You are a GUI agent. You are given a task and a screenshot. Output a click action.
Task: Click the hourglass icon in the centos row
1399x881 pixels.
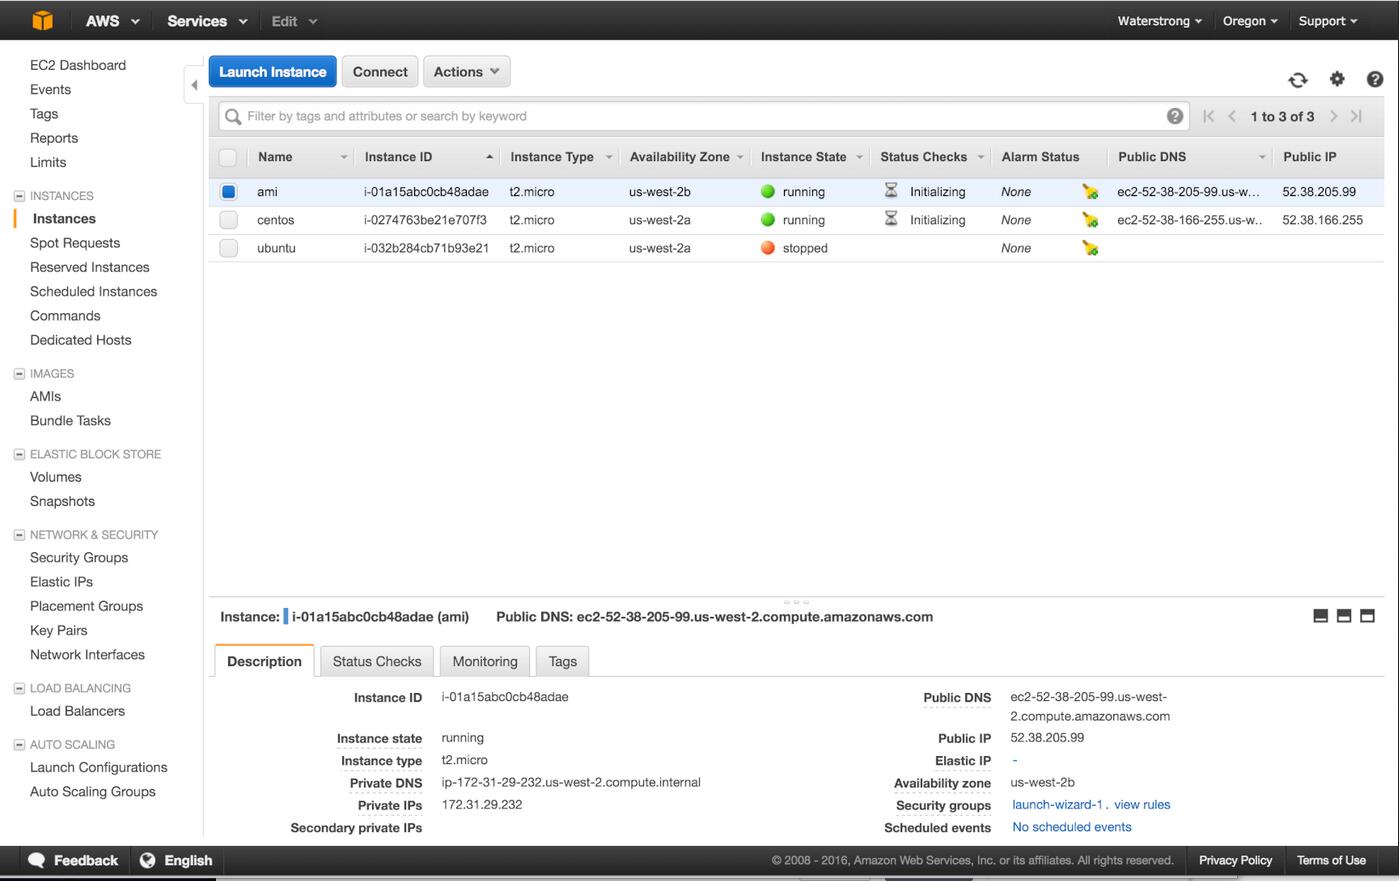[x=891, y=218]
